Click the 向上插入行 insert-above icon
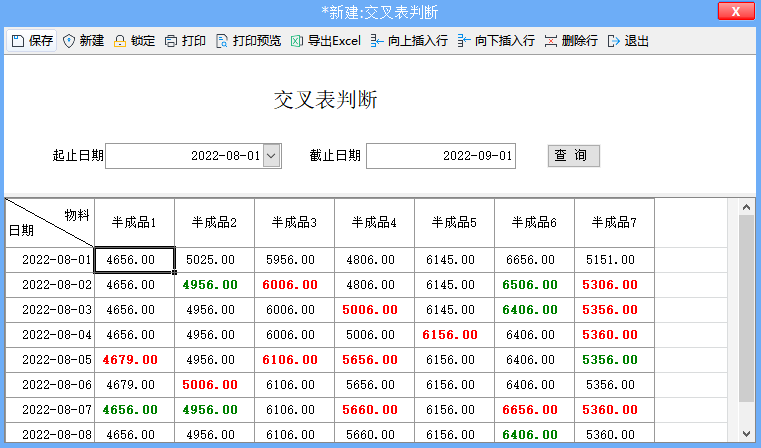This screenshot has width=761, height=448. (377, 41)
